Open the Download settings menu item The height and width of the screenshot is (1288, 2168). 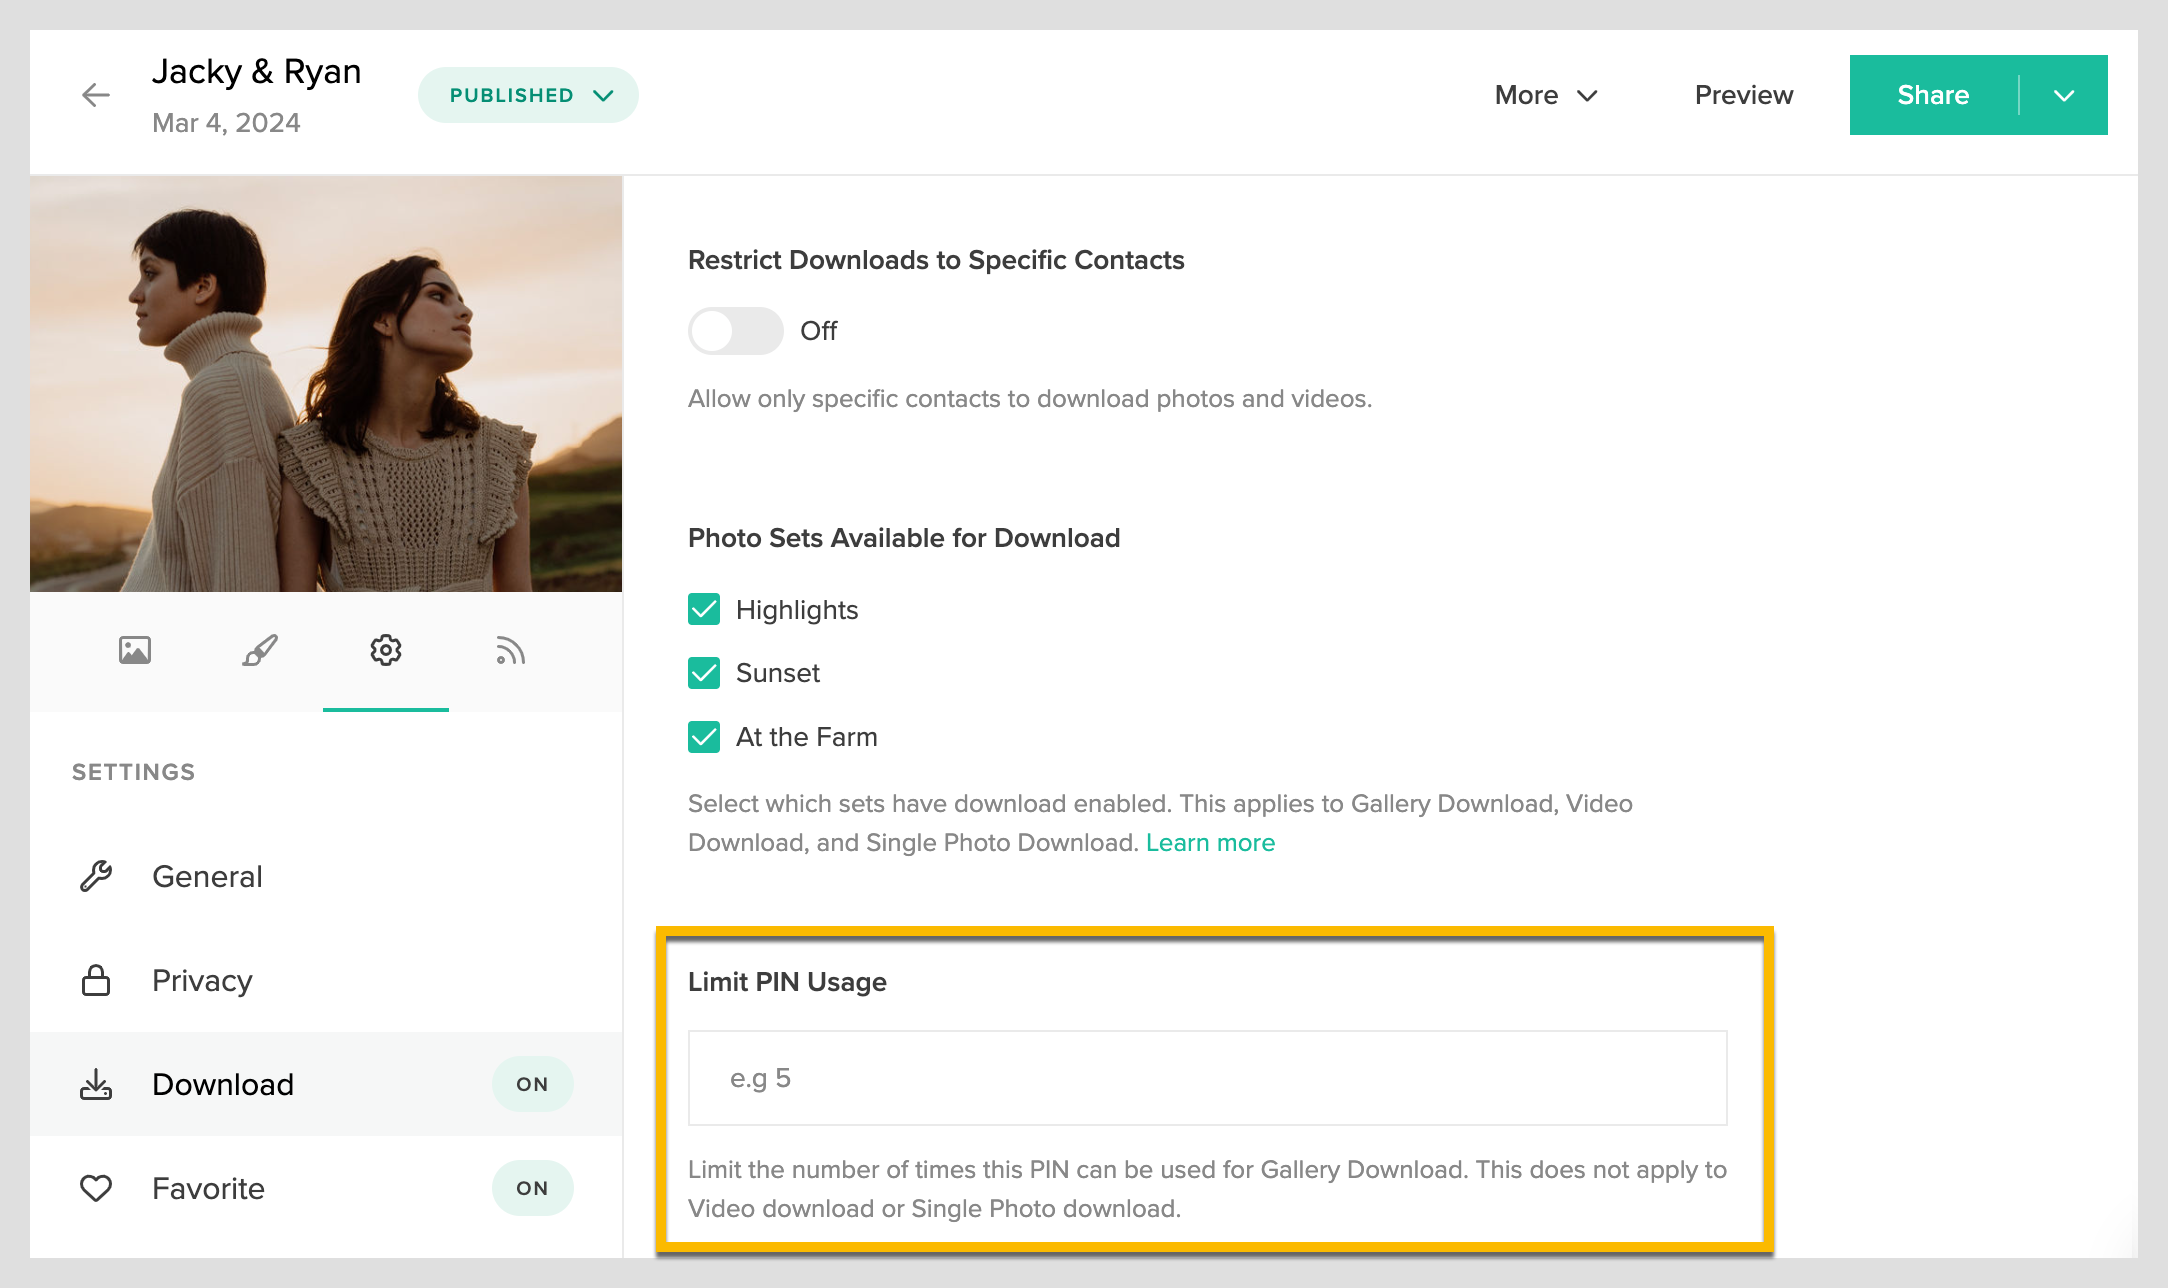(x=223, y=1084)
